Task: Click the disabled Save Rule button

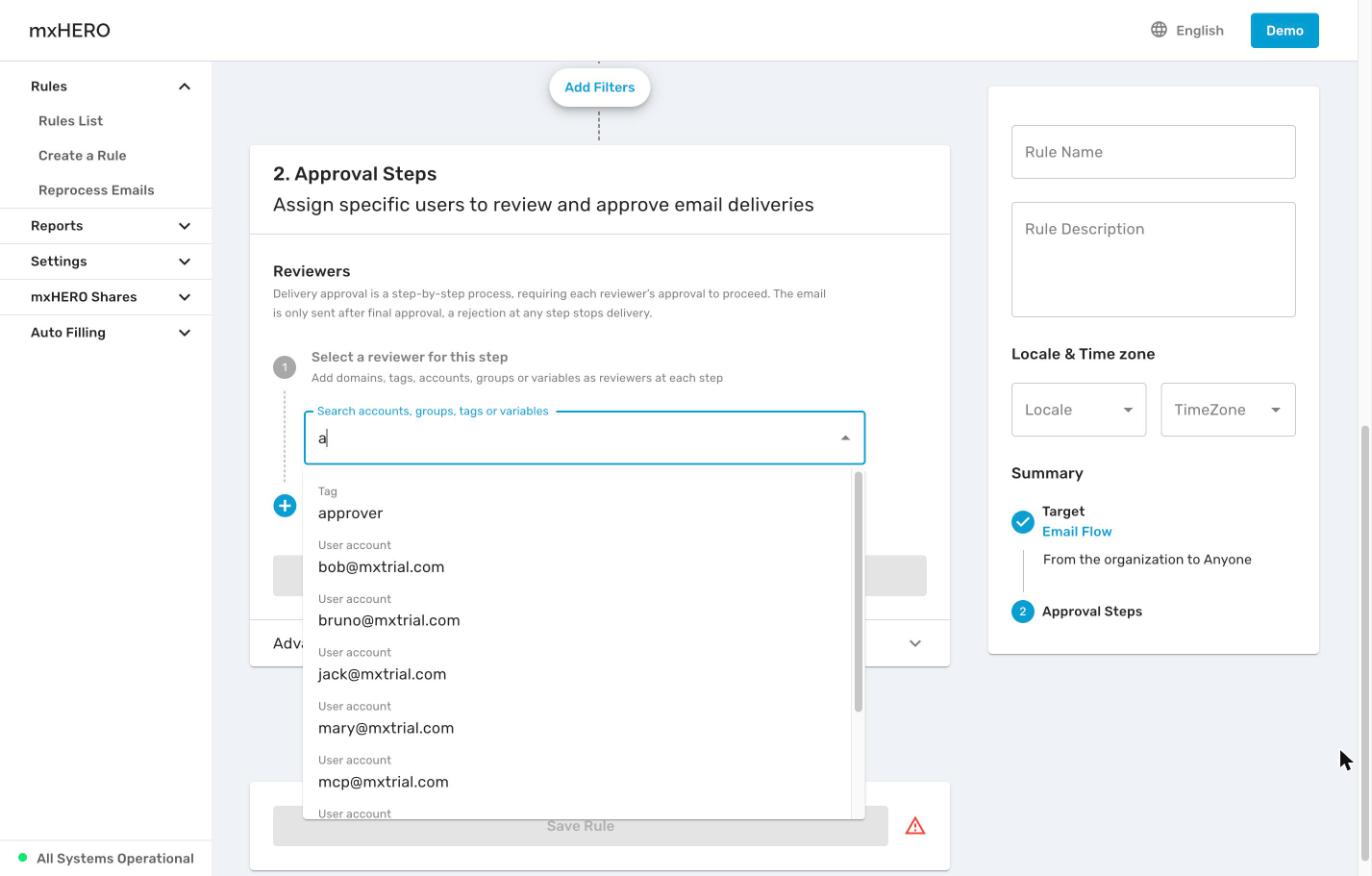Action: tap(580, 826)
